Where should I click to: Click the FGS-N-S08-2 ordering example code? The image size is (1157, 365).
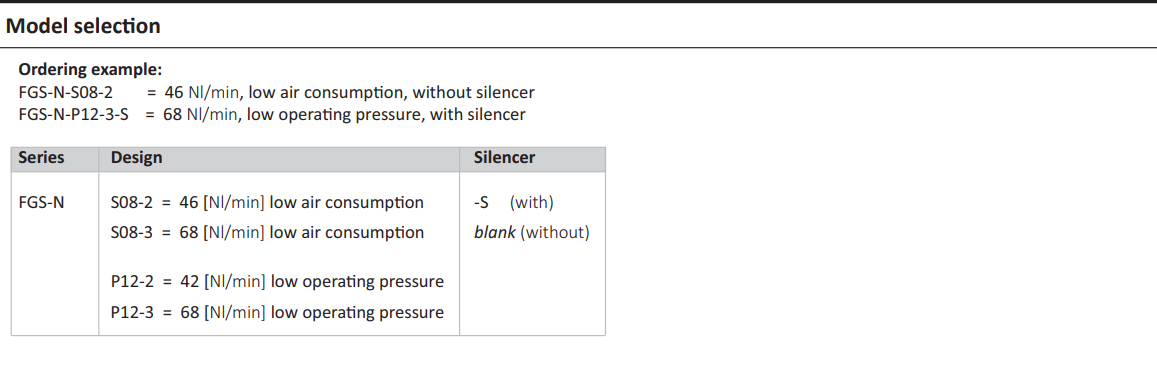click(x=66, y=93)
